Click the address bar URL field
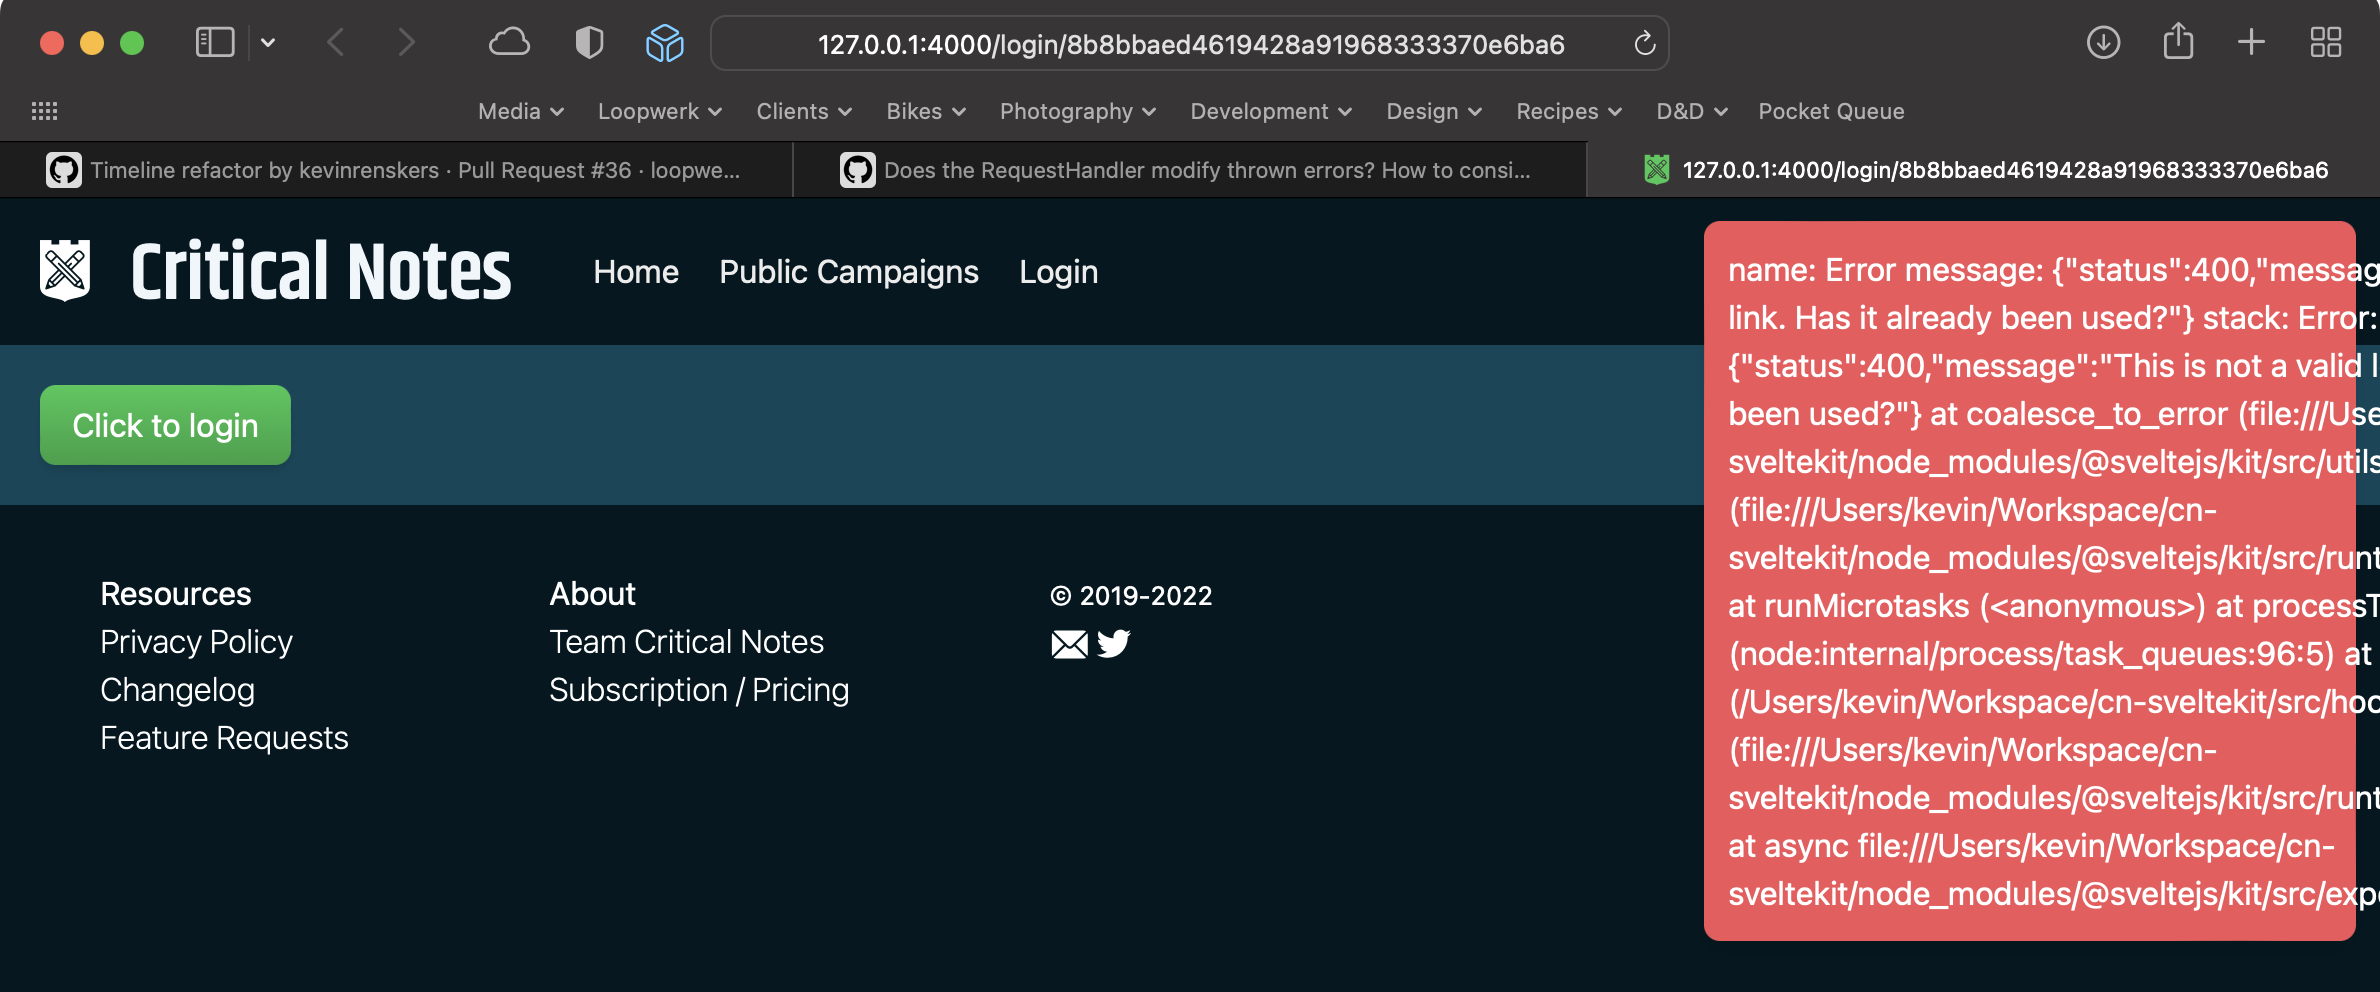The image size is (2380, 992). coord(1190,44)
